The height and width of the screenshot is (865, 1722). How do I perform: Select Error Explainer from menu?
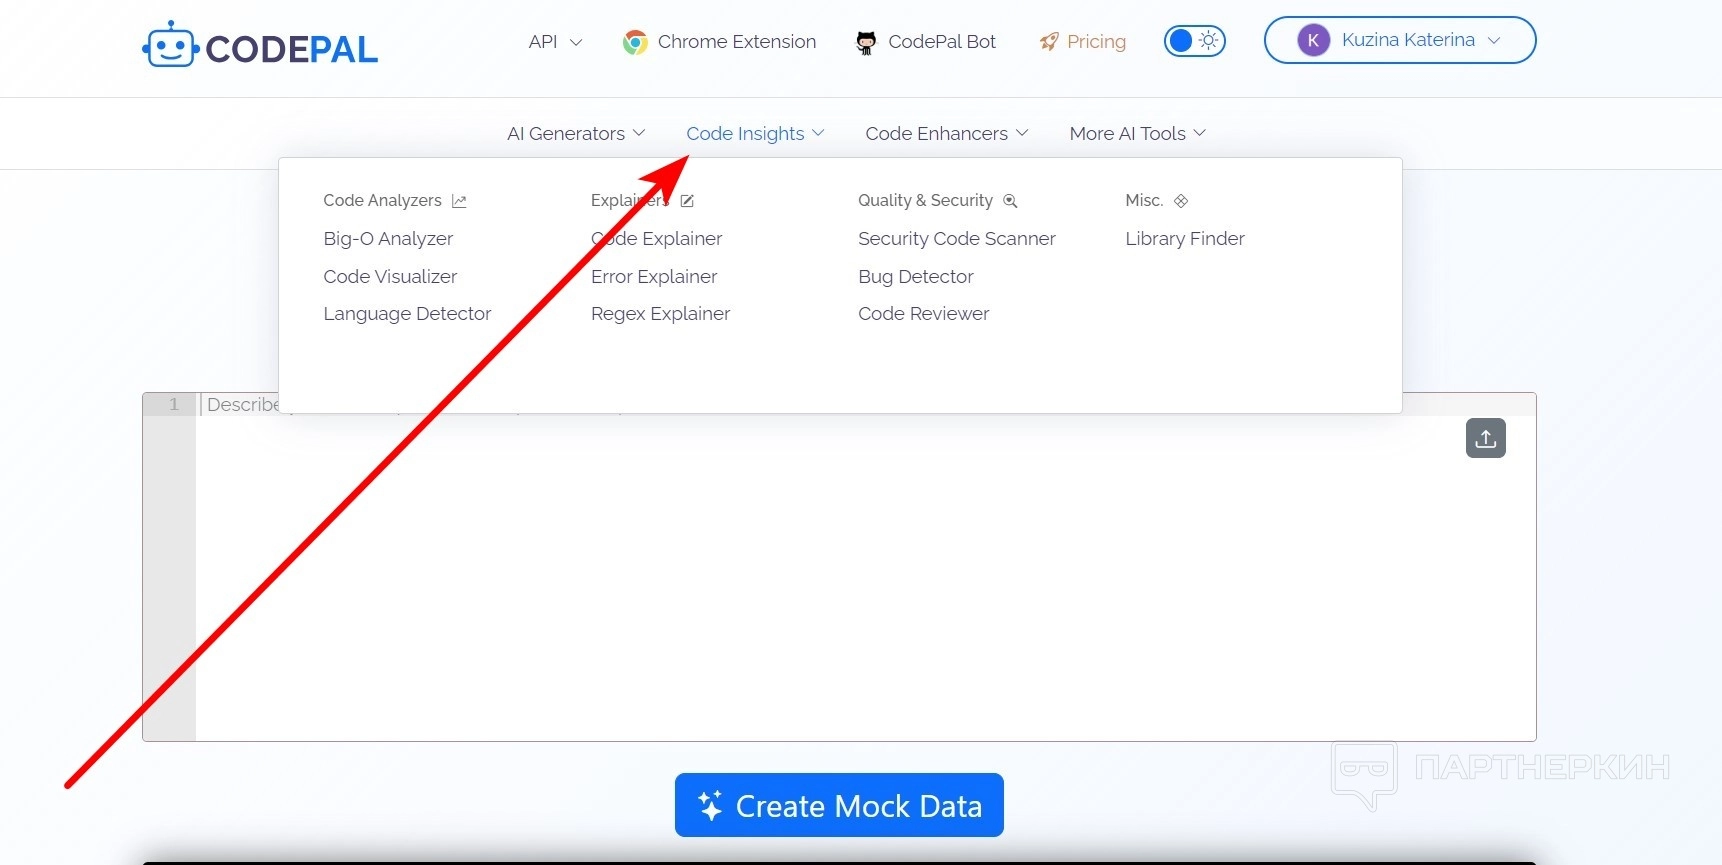[x=654, y=277]
